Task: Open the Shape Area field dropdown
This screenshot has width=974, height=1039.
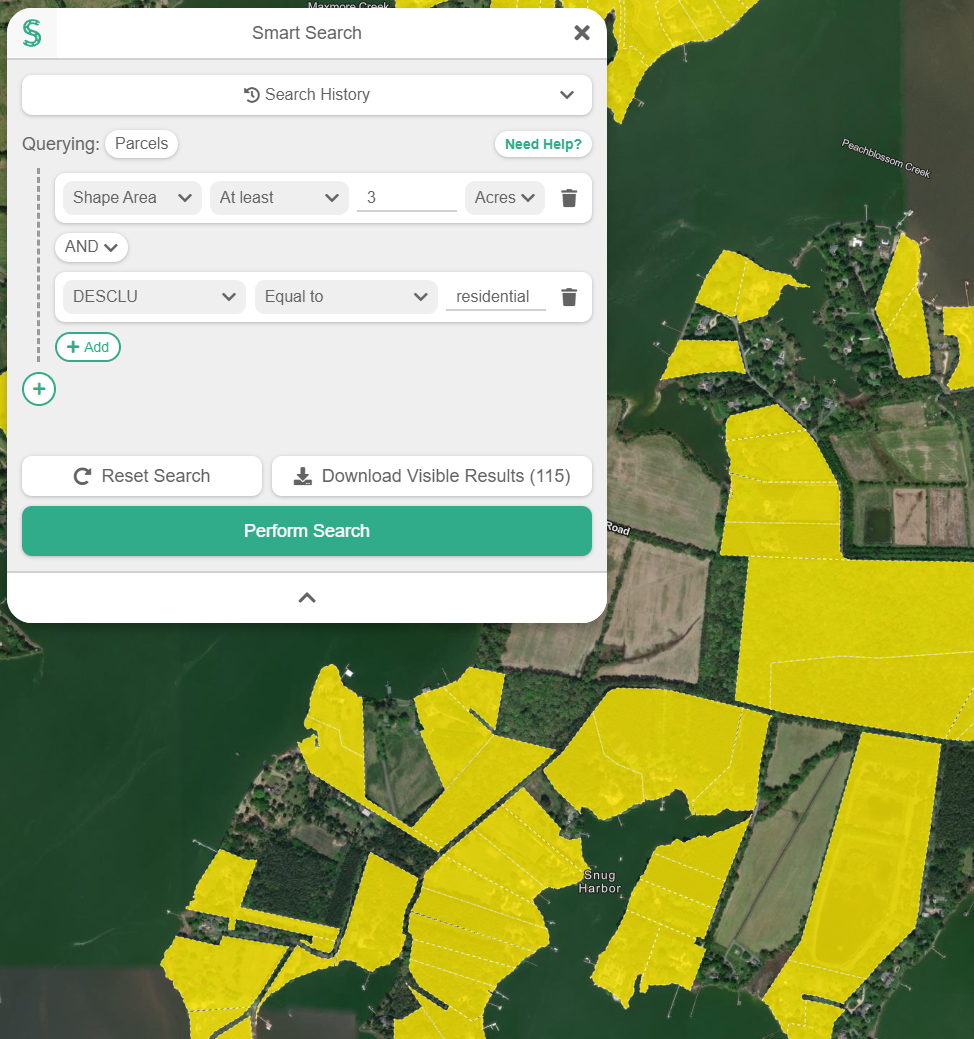Action: [x=132, y=198]
